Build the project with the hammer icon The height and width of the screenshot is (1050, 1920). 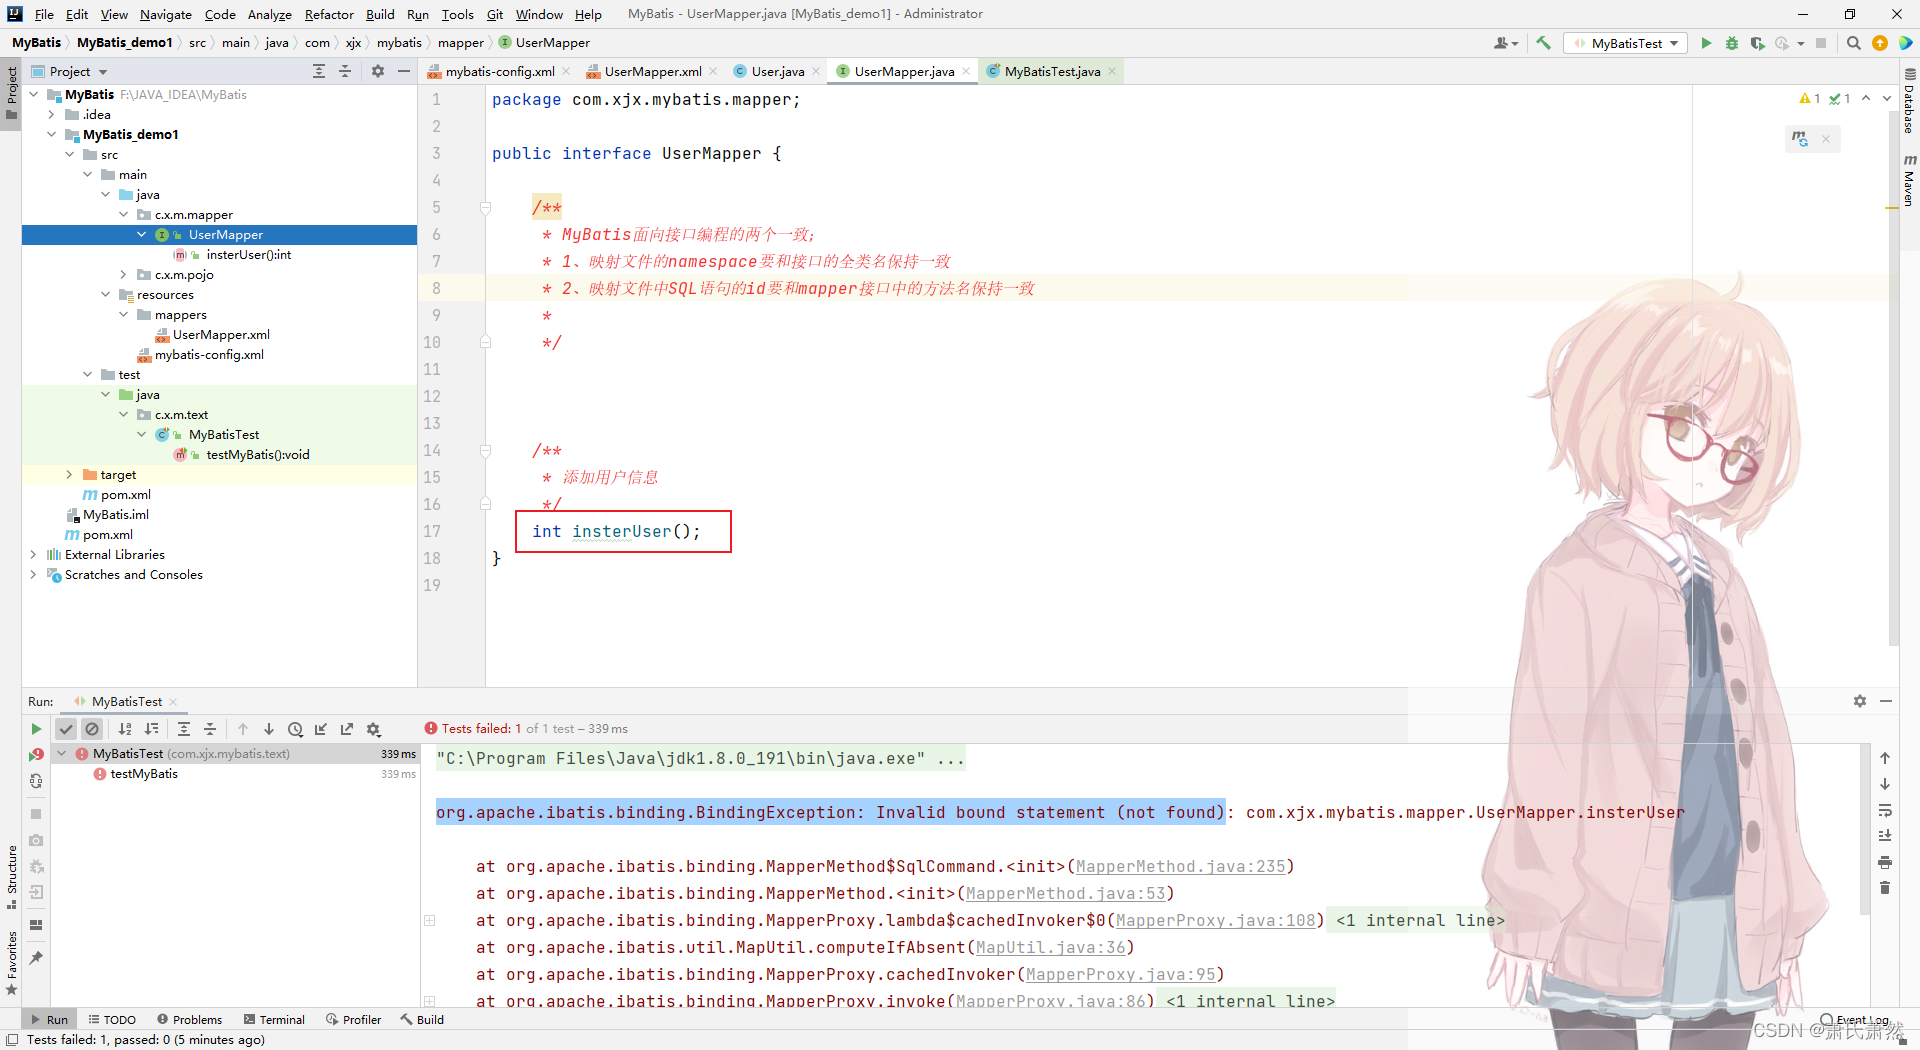point(1543,43)
